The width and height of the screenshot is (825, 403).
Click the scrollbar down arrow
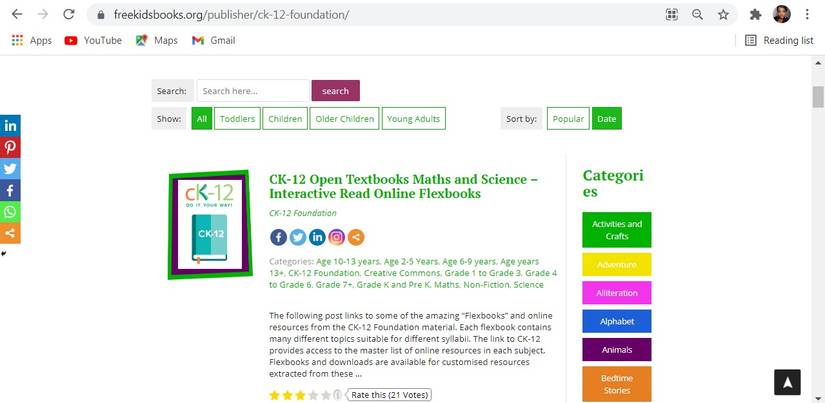pos(818,397)
